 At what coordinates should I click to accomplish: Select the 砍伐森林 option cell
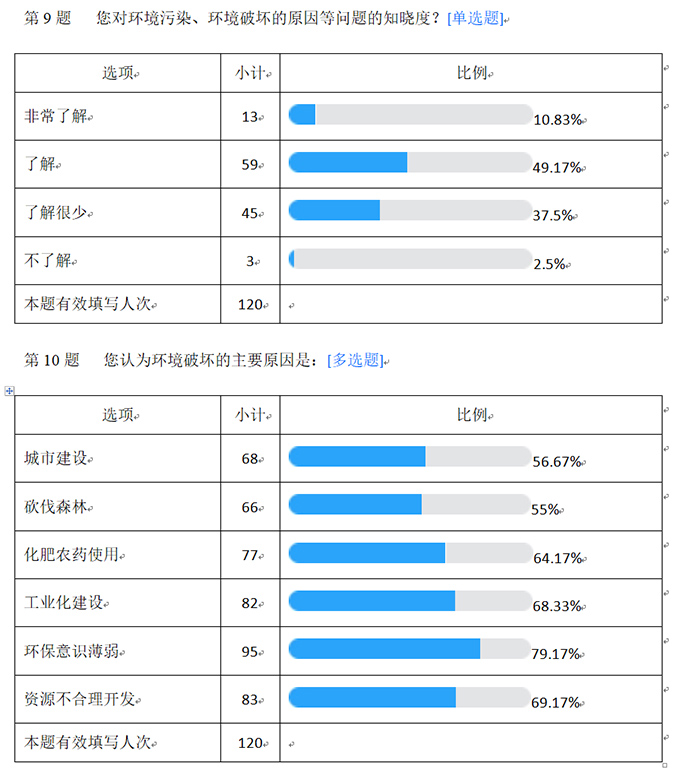click(118, 506)
